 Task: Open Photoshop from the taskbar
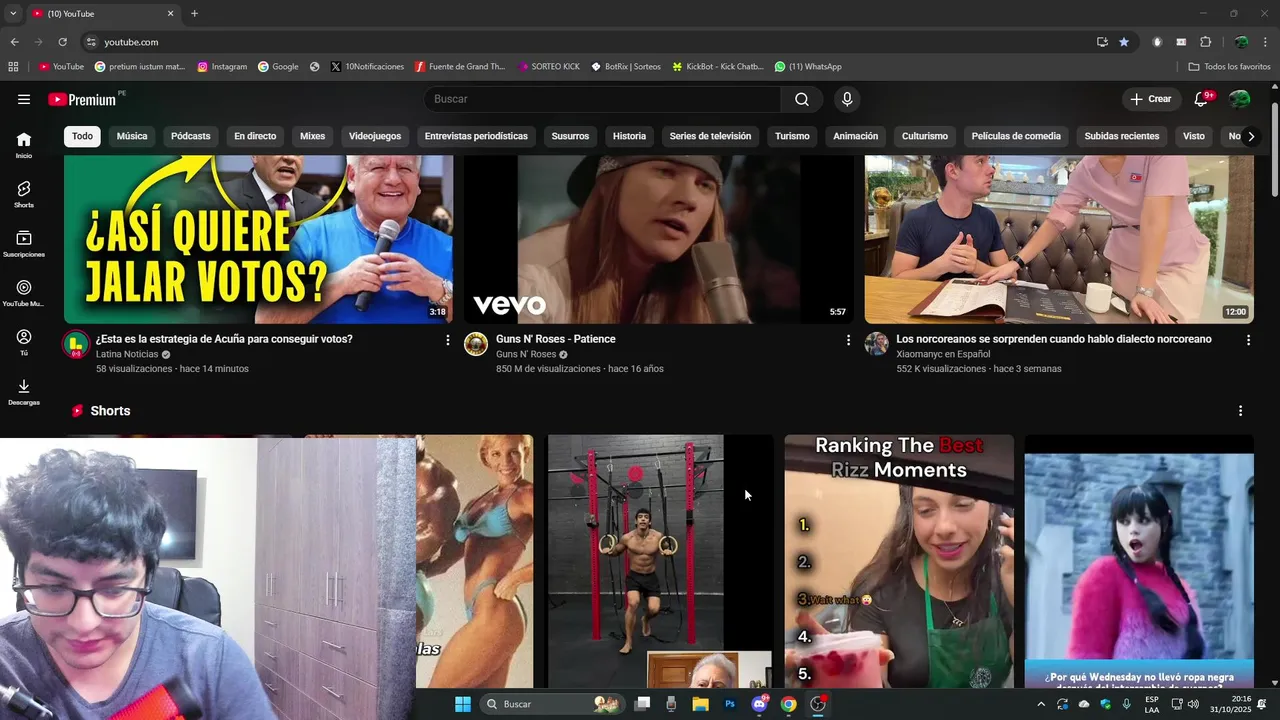[730, 704]
